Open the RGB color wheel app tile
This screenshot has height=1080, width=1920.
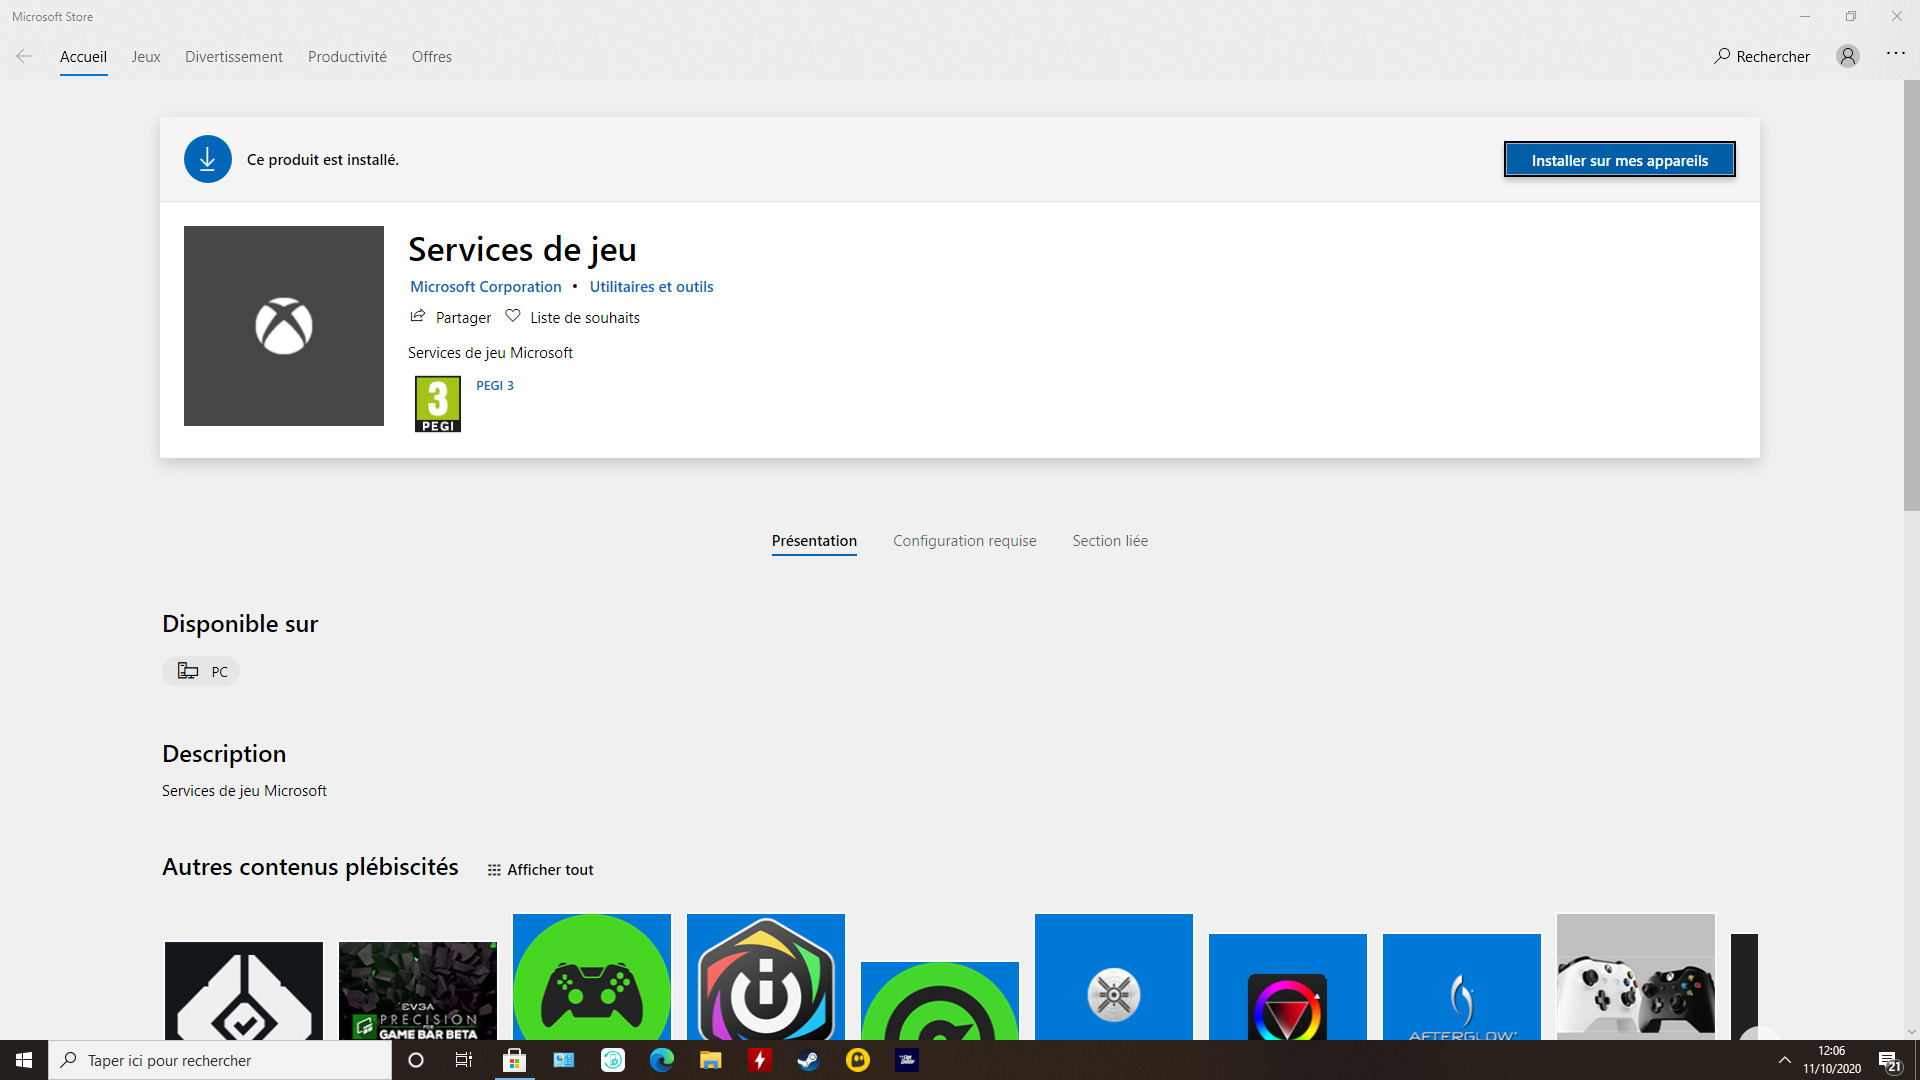pos(1288,987)
